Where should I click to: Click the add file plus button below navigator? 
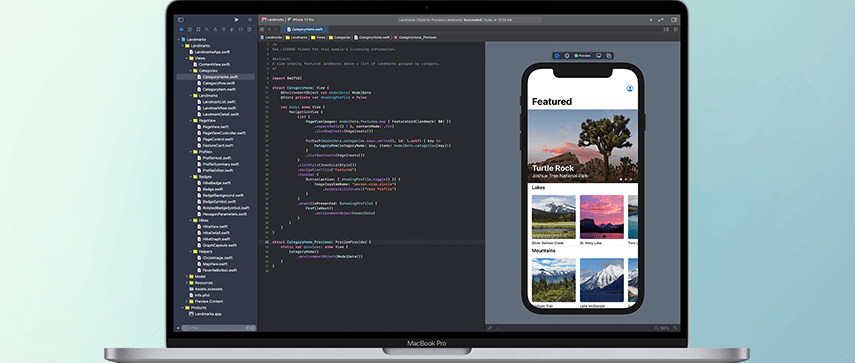point(178,328)
